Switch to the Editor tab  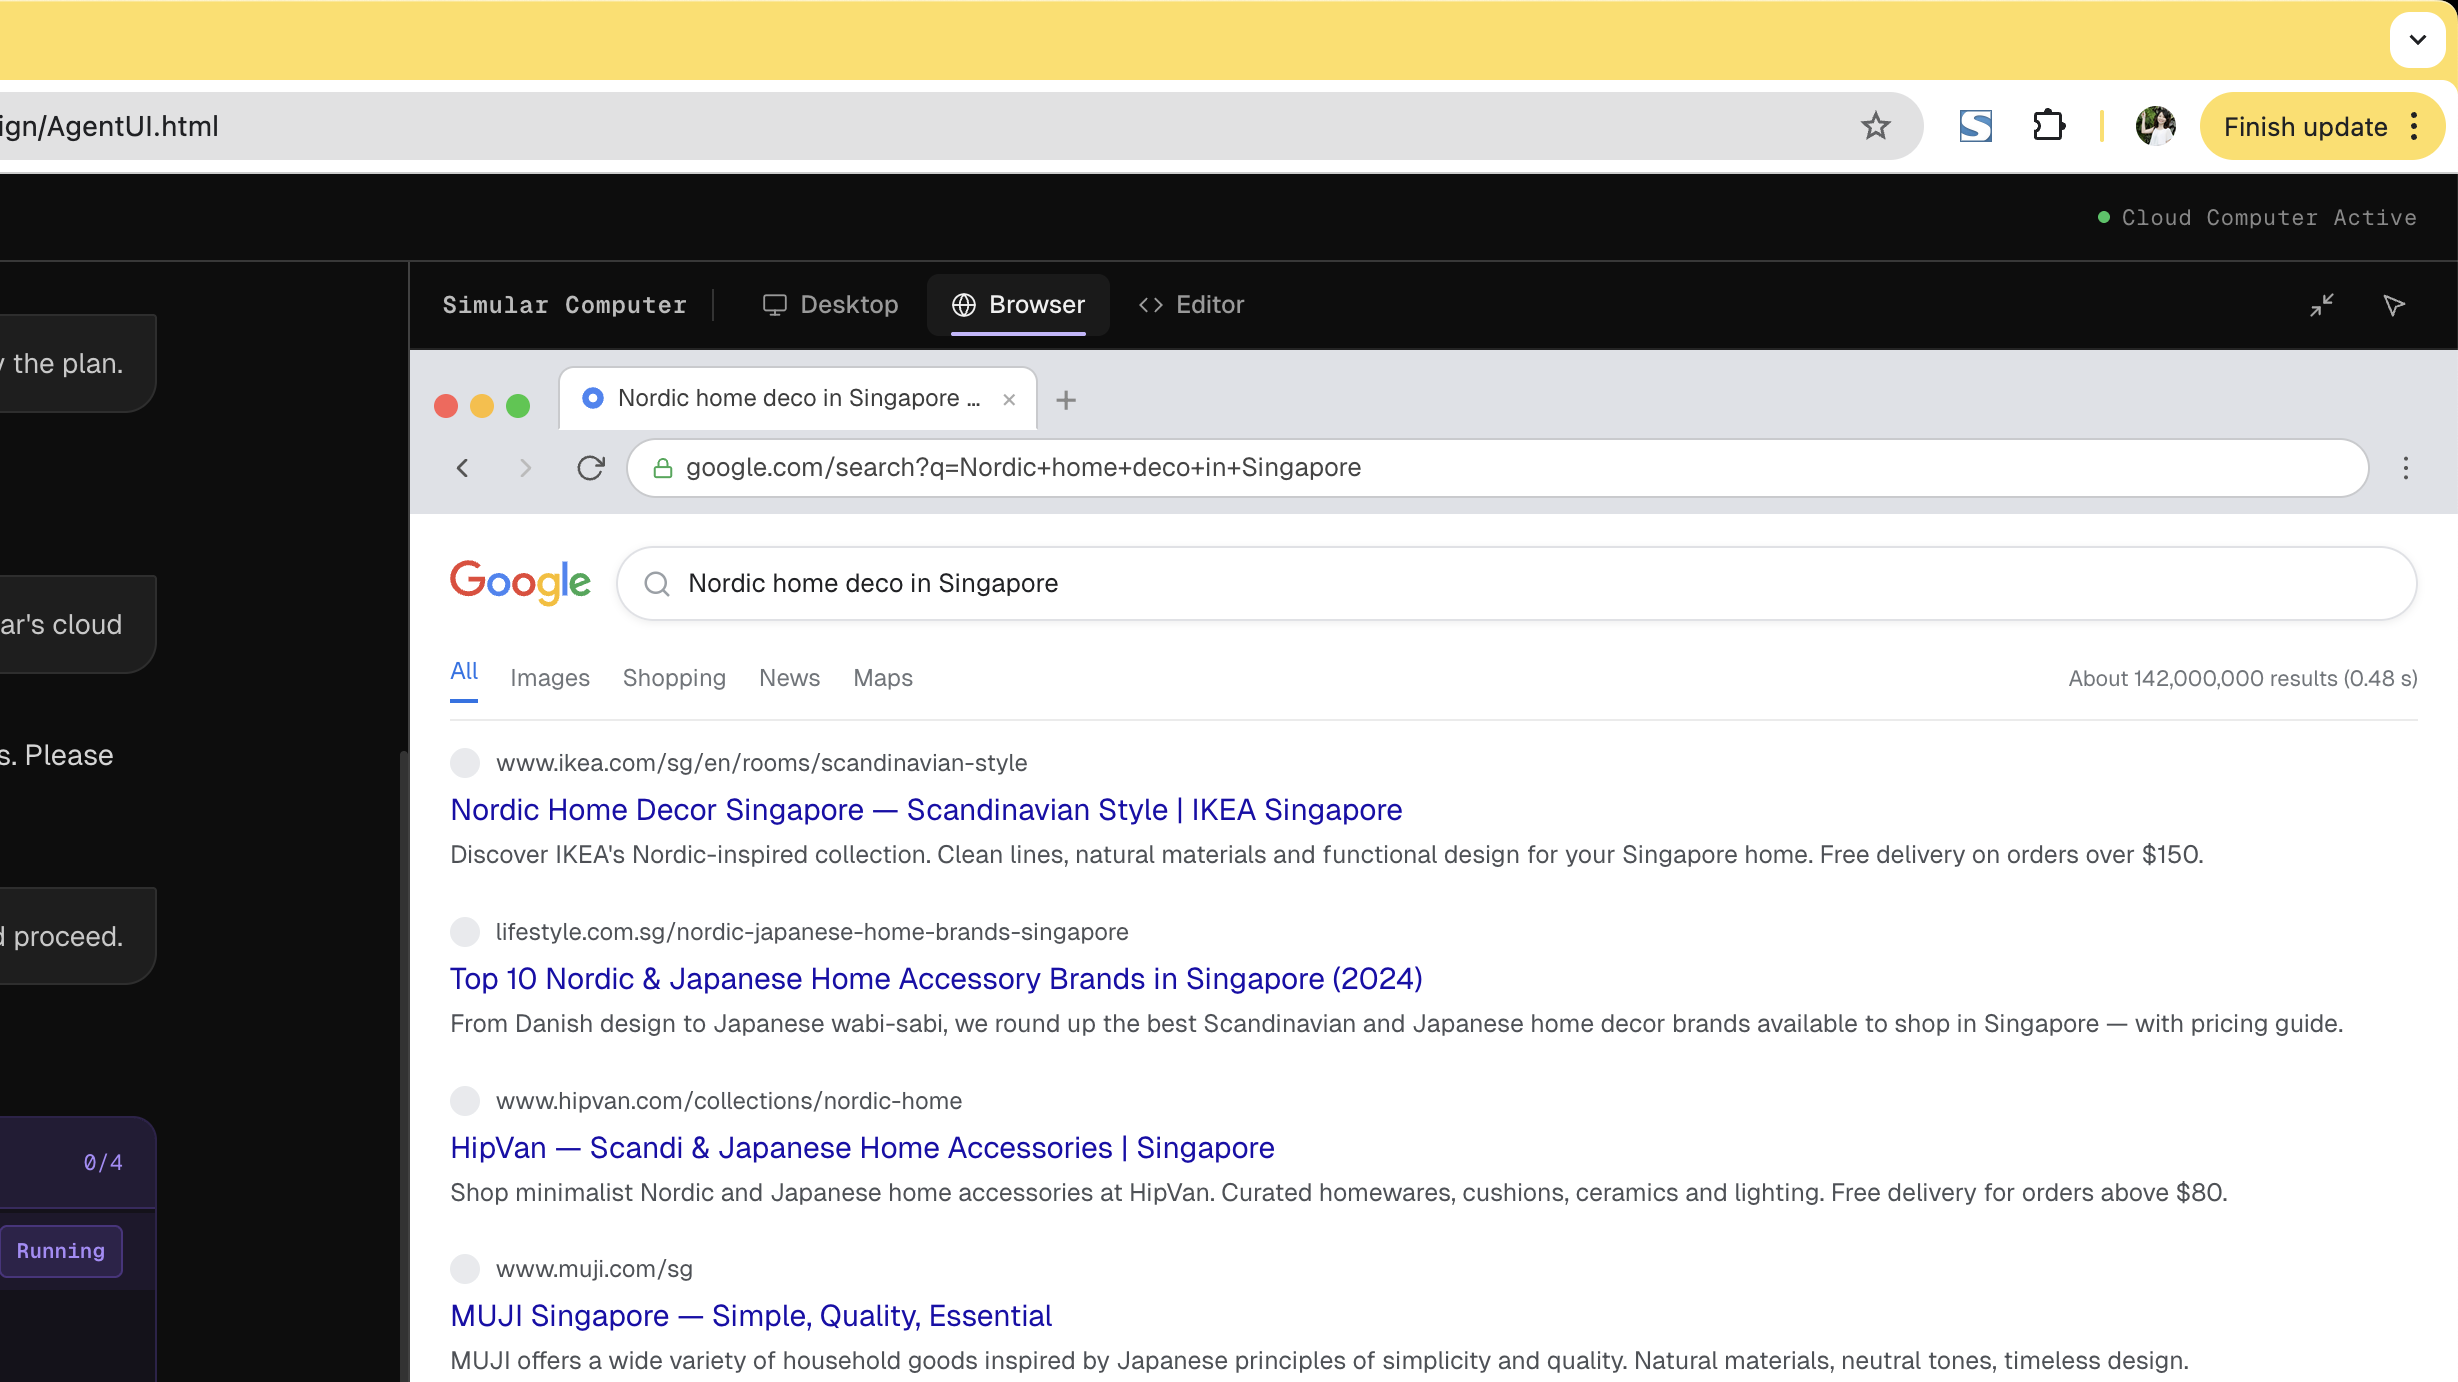tap(1192, 305)
